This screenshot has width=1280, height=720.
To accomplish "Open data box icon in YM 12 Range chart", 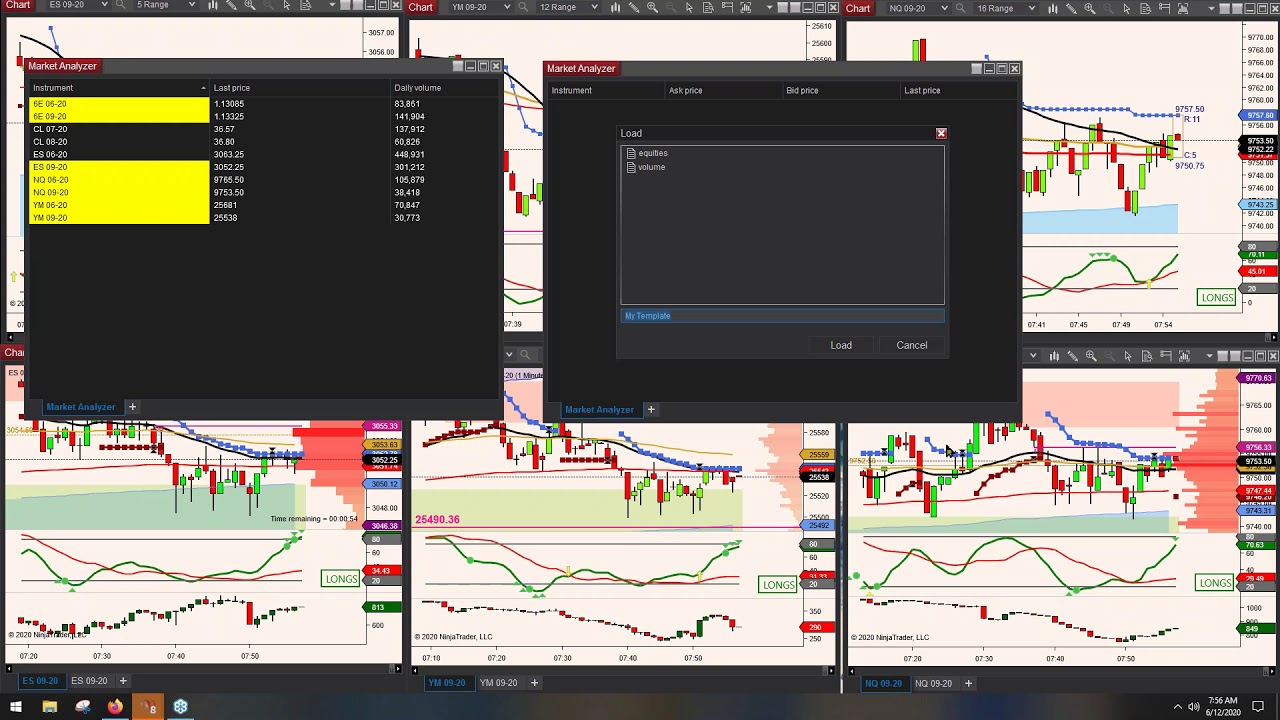I will (708, 7).
